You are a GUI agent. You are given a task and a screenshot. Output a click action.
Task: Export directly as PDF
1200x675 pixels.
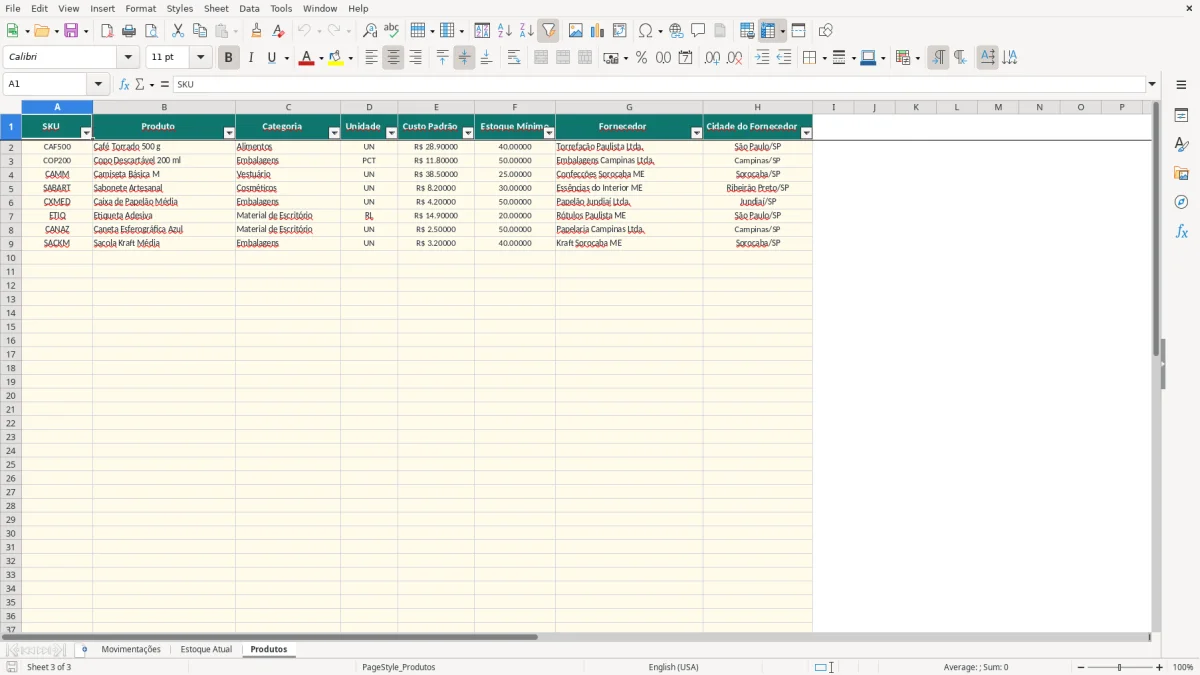pos(107,31)
